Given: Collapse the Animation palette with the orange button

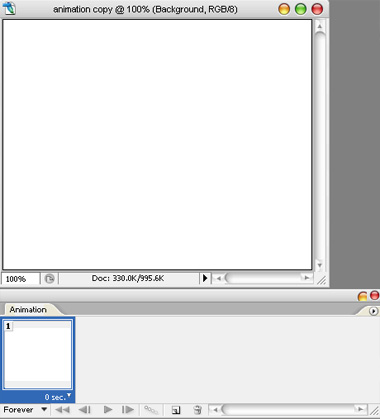Looking at the screenshot, I should (x=362, y=296).
